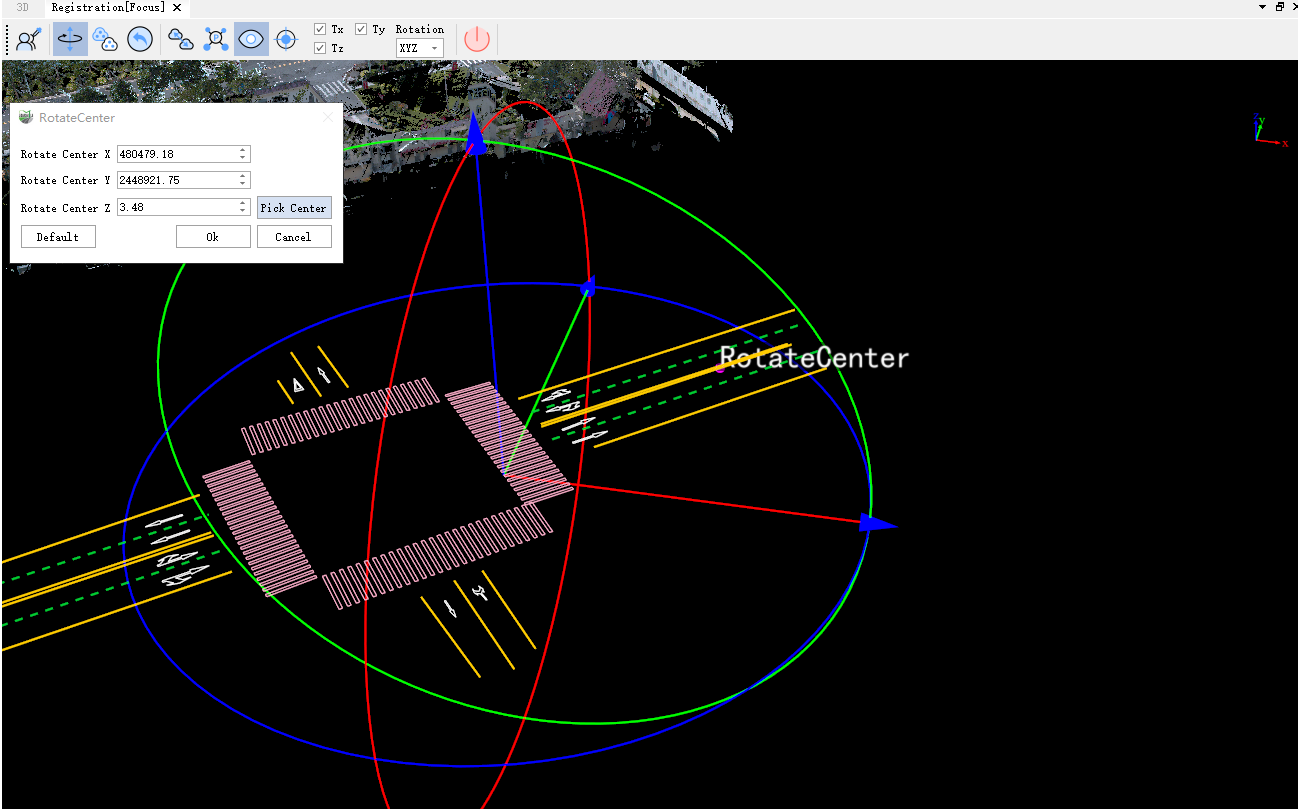Screen dimensions: 1298x809
Task: Open the Rotation XYZ dropdown
Action: click(x=419, y=48)
